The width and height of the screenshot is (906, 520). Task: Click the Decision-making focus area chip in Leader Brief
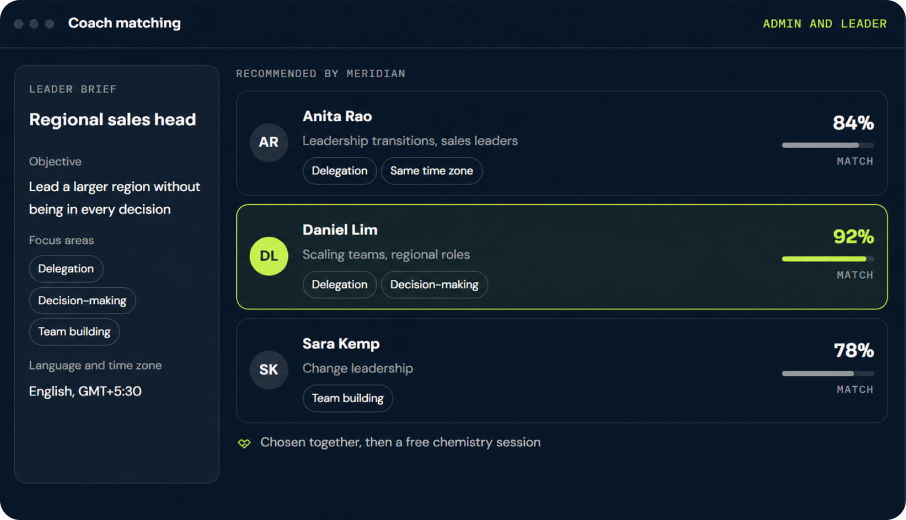tap(82, 300)
